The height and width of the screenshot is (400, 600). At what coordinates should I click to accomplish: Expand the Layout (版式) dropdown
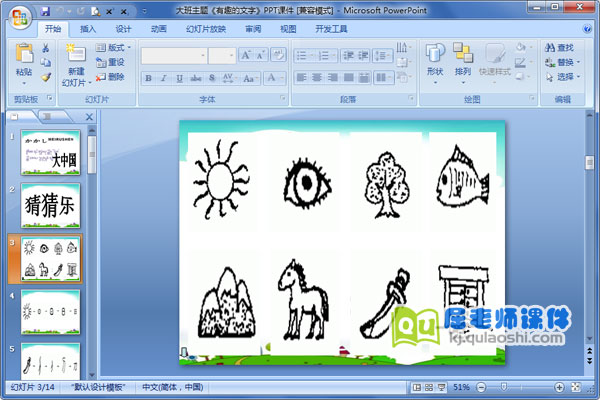point(116,47)
